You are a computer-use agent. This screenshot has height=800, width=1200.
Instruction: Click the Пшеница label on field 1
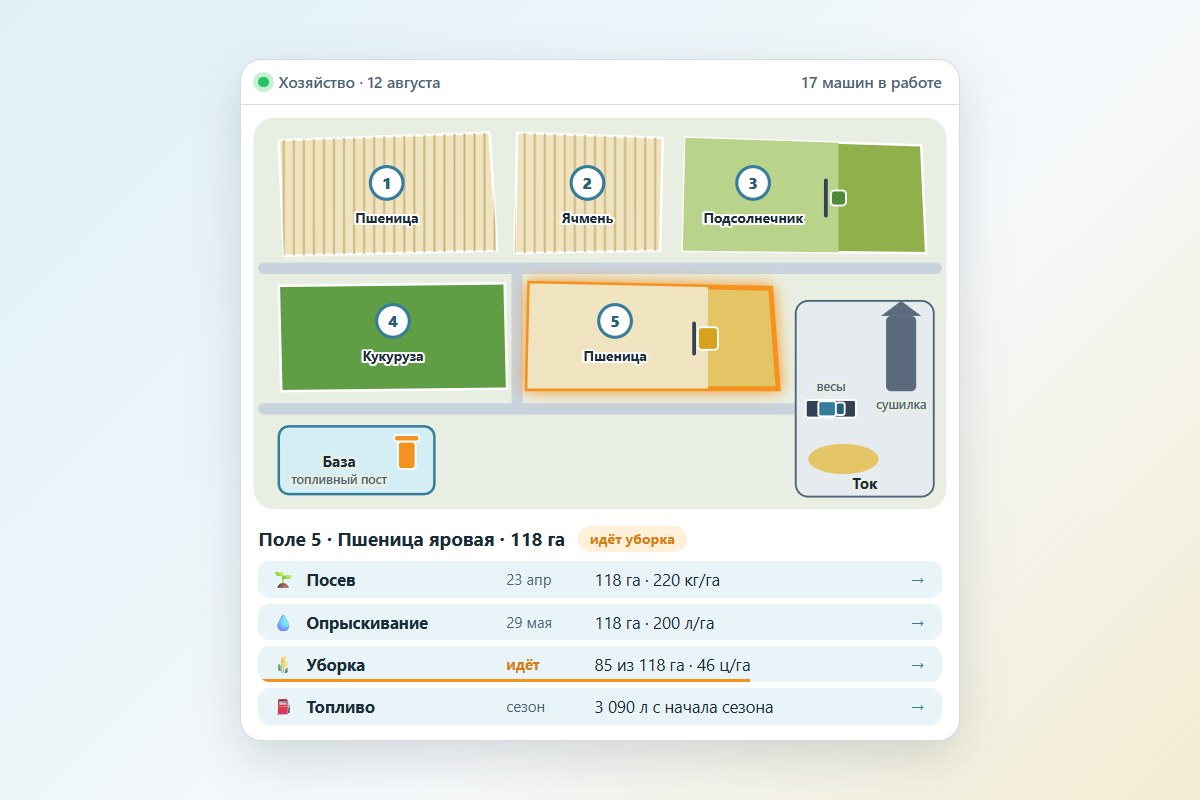(387, 218)
